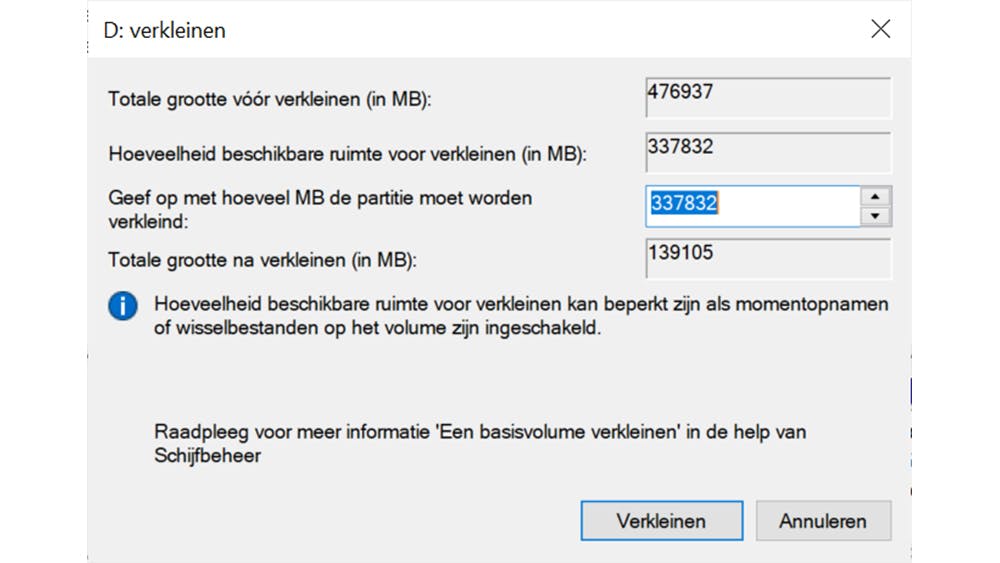The image size is (1000, 563).
Task: Decrease shrink amount with down arrow
Action: point(876,216)
